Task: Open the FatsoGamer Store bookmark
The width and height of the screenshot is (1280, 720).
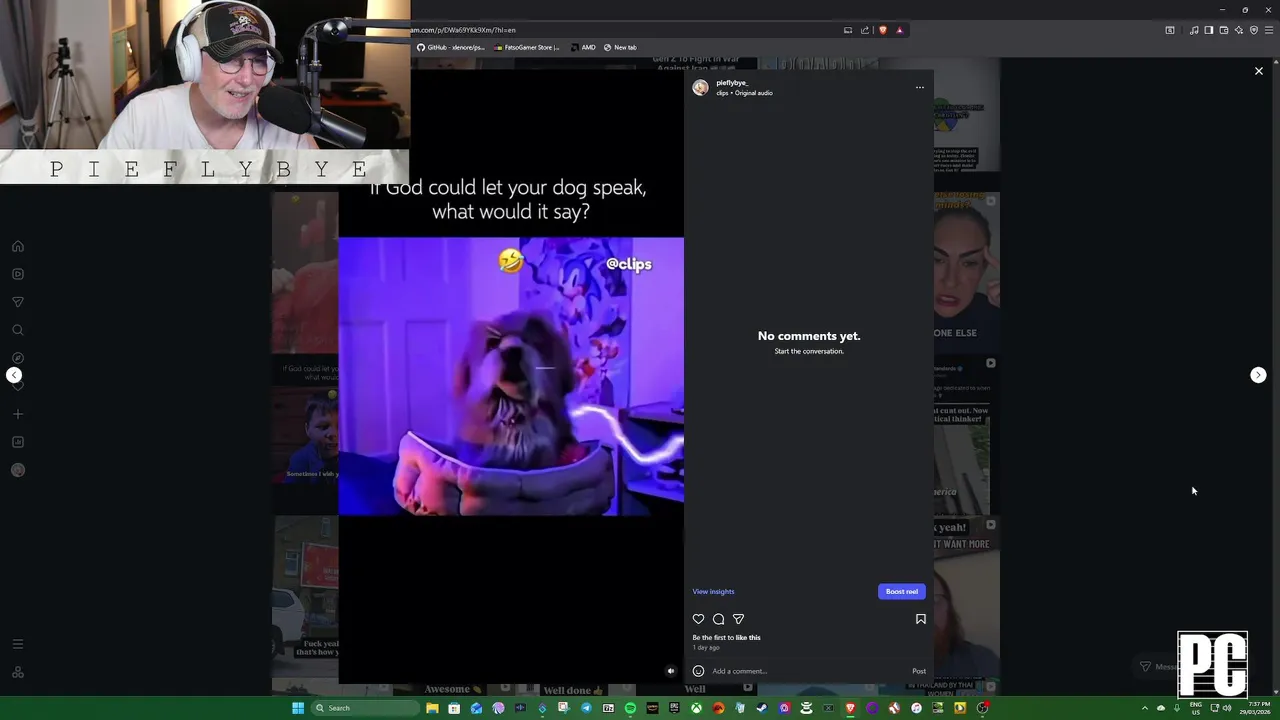Action: [527, 47]
